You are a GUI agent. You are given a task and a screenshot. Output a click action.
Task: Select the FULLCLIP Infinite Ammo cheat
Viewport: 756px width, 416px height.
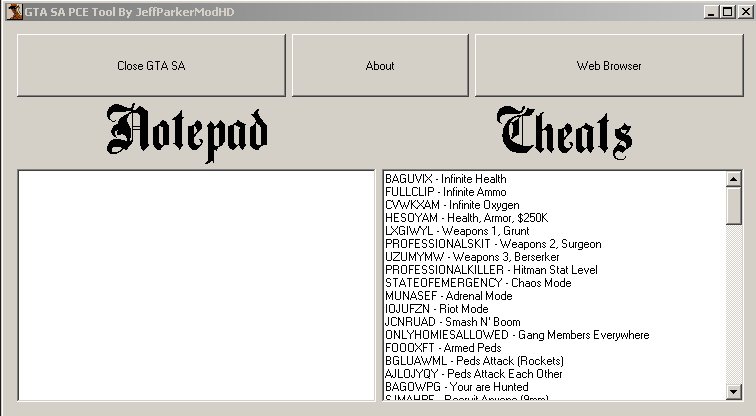pyautogui.click(x=445, y=192)
